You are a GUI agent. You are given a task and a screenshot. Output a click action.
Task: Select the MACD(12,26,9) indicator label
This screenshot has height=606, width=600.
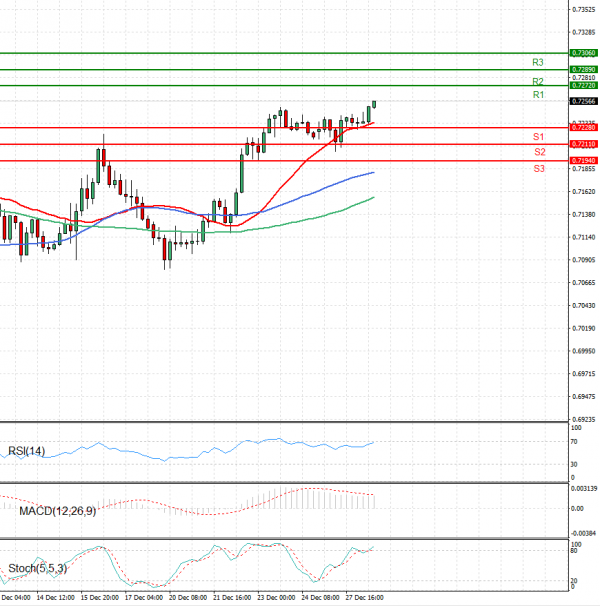57,511
